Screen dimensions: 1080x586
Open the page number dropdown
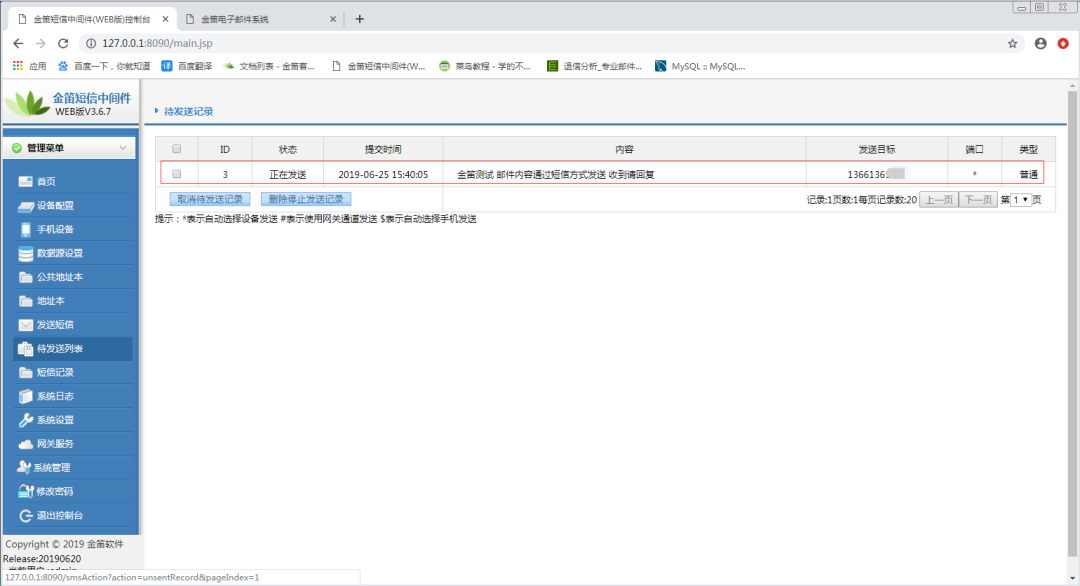coord(1021,200)
